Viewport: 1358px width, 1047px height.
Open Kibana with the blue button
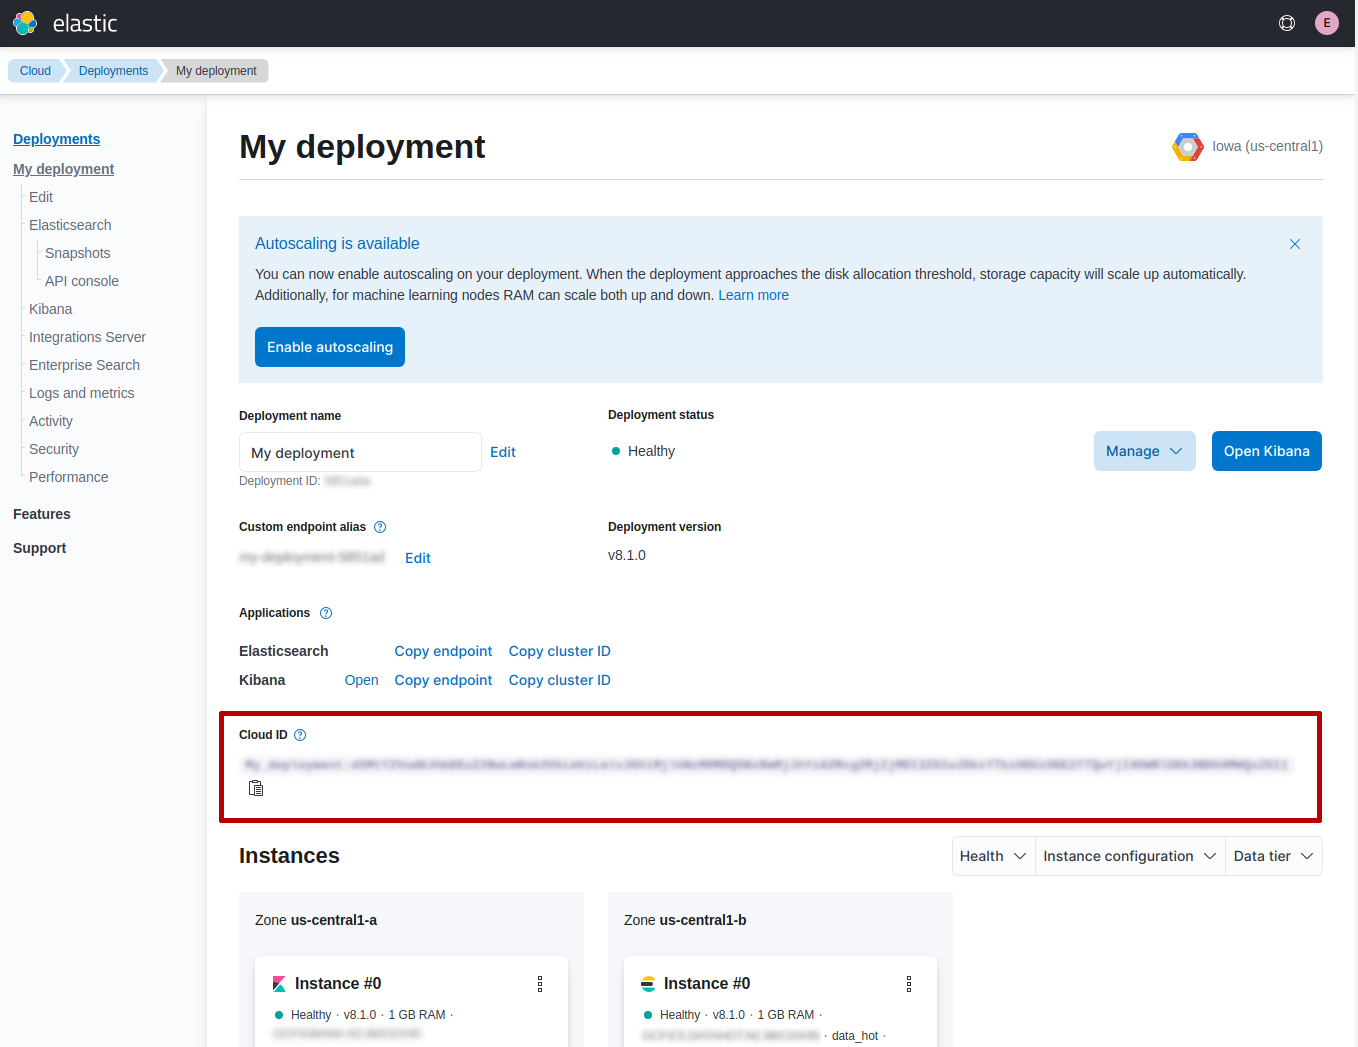[1266, 451]
